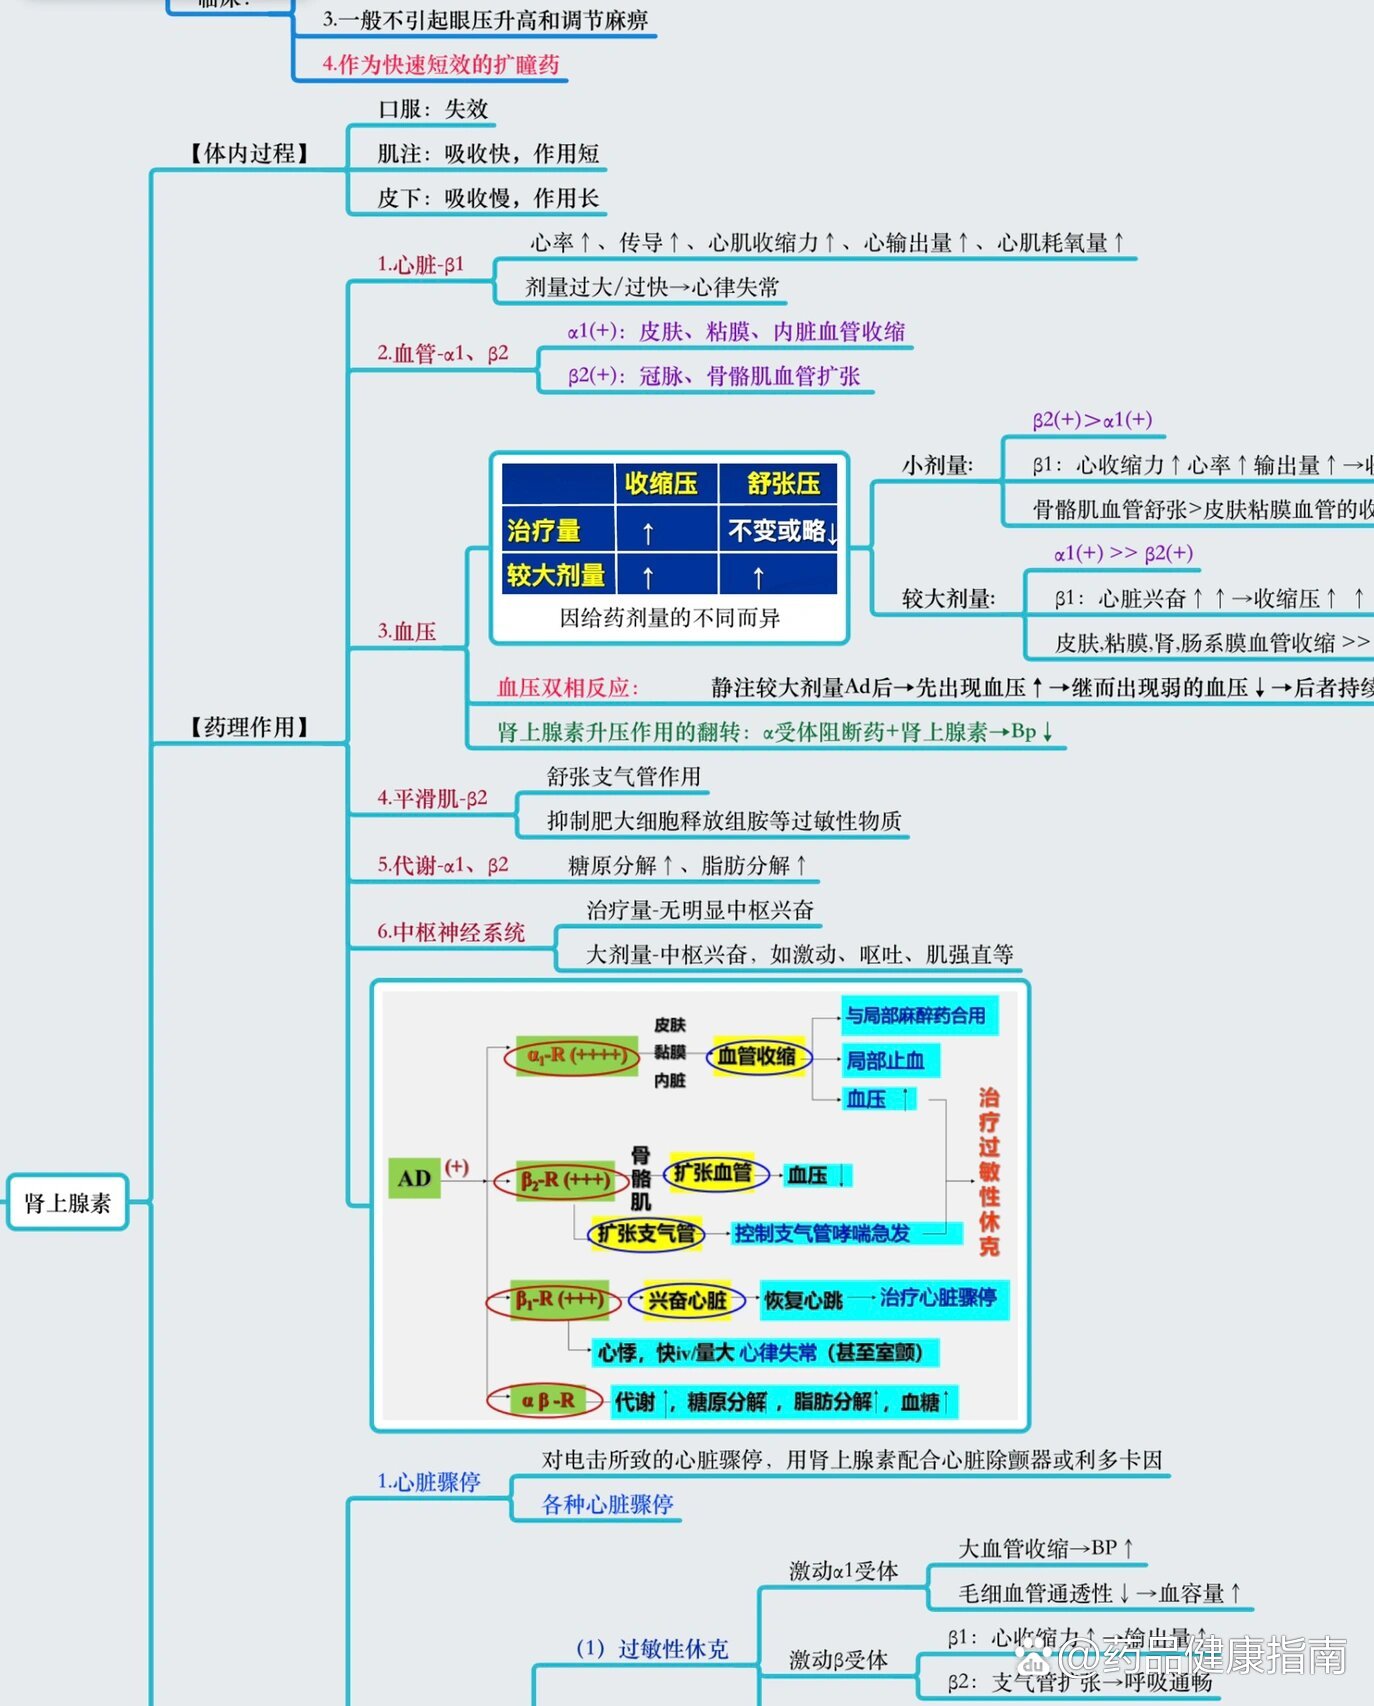Click the blue 各种心脏骤停 node
The height and width of the screenshot is (1706, 1374).
coord(607,1504)
